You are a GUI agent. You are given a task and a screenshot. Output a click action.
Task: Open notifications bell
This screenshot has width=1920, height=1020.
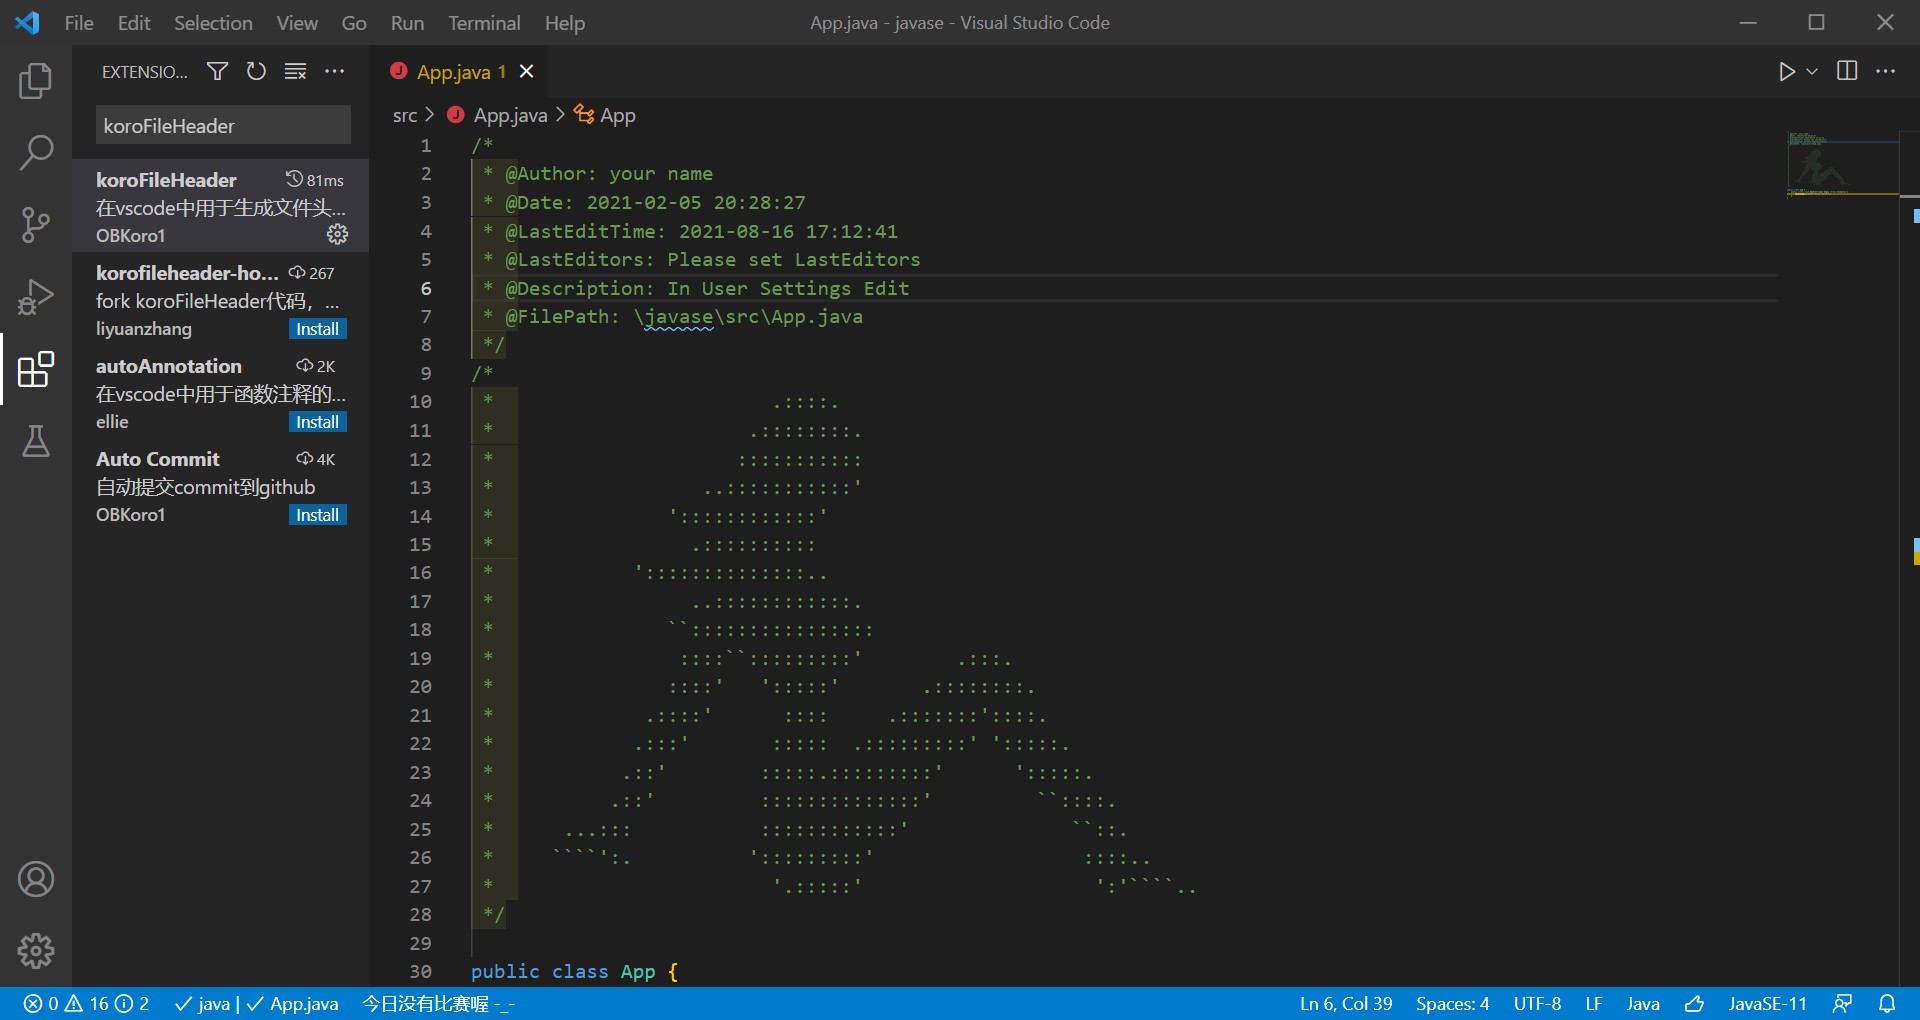pyautogui.click(x=1887, y=1003)
